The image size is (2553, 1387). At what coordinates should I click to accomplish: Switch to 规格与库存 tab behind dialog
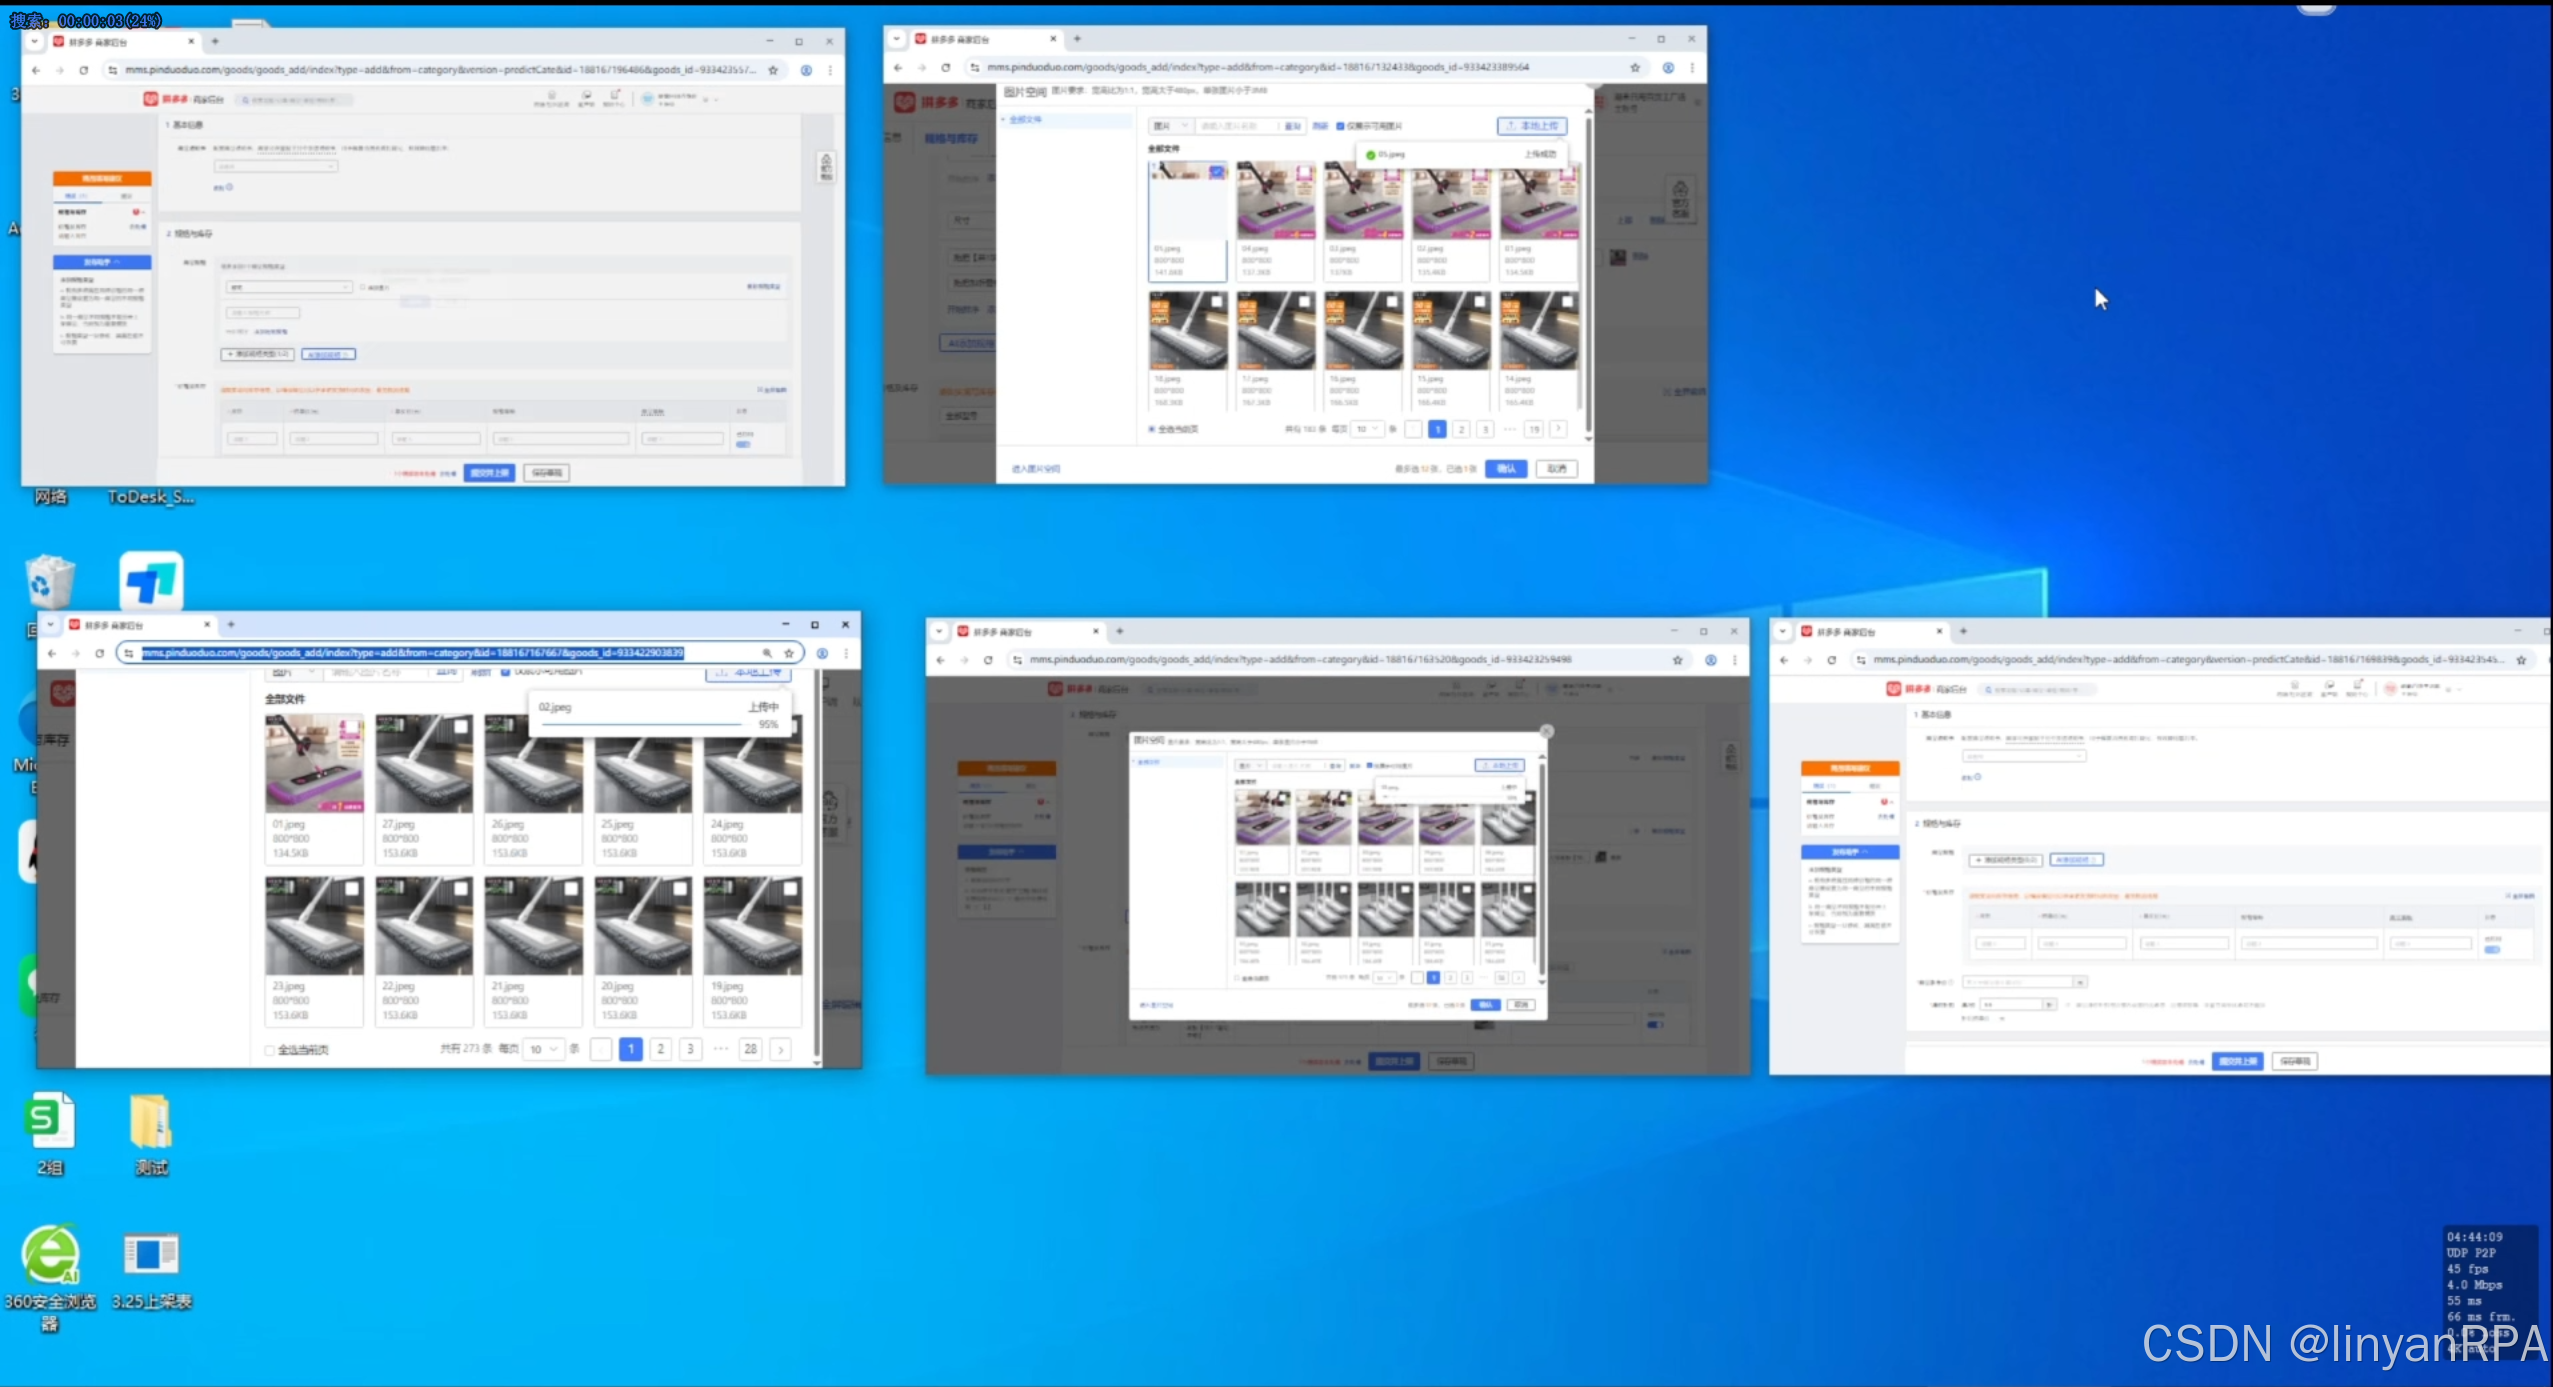[950, 138]
